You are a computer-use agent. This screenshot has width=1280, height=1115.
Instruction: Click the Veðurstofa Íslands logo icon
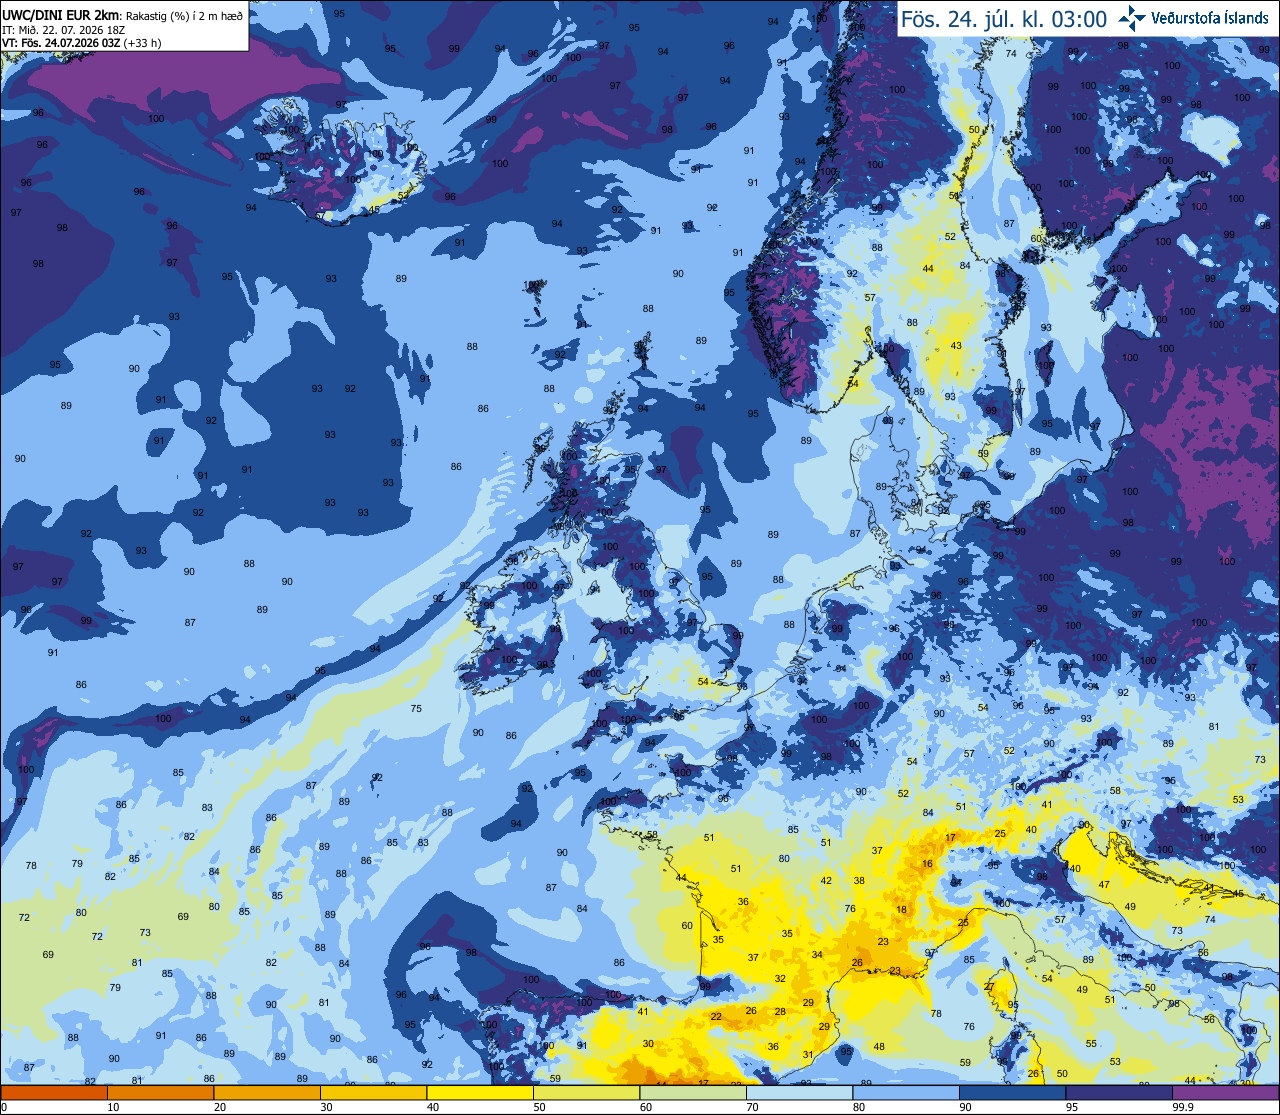point(1132,17)
